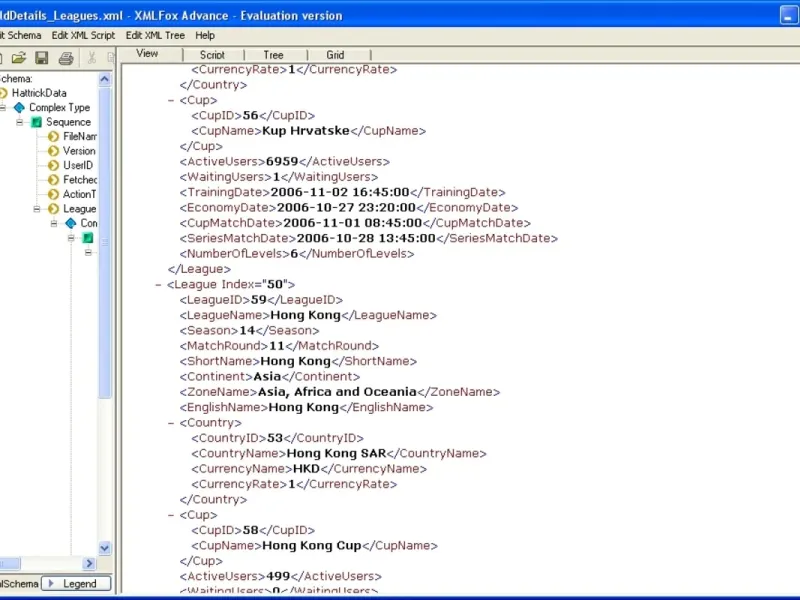
Task: Click the ActionT element icon in the schema tree
Action: tap(54, 194)
